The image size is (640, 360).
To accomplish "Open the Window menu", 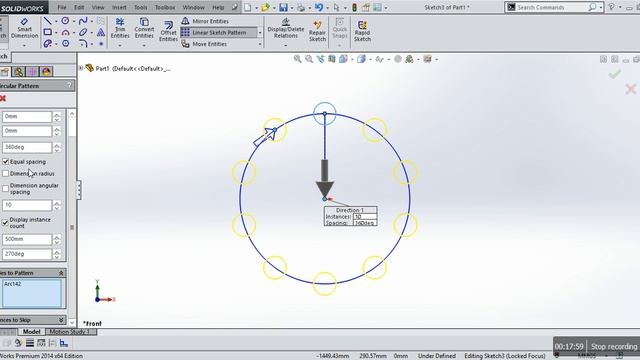I will [193, 7].
